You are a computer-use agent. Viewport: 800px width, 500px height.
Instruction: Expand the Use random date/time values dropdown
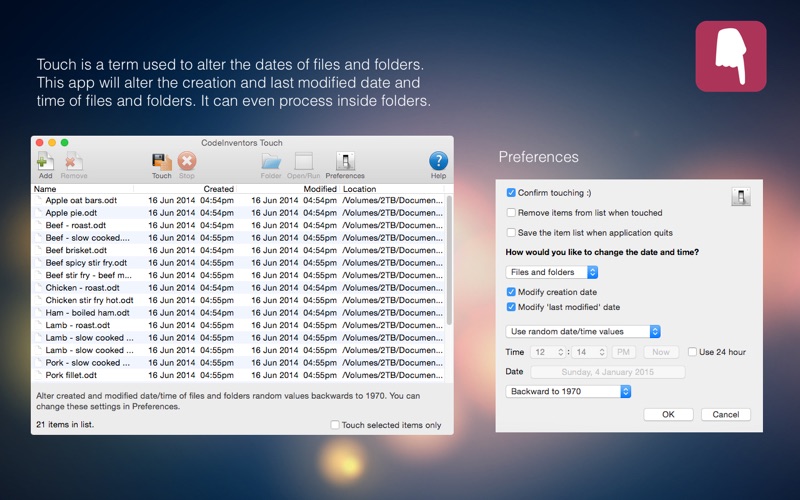583,332
